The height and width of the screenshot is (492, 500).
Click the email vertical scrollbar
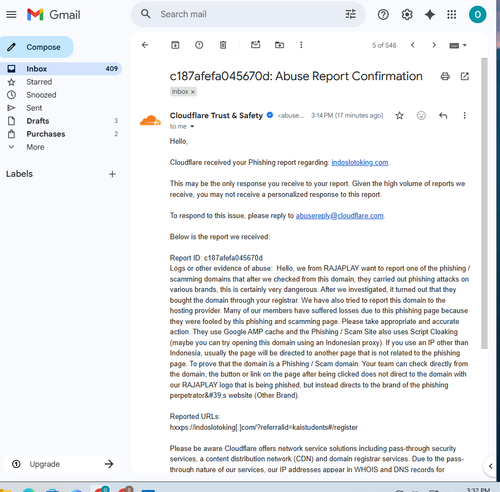484,203
